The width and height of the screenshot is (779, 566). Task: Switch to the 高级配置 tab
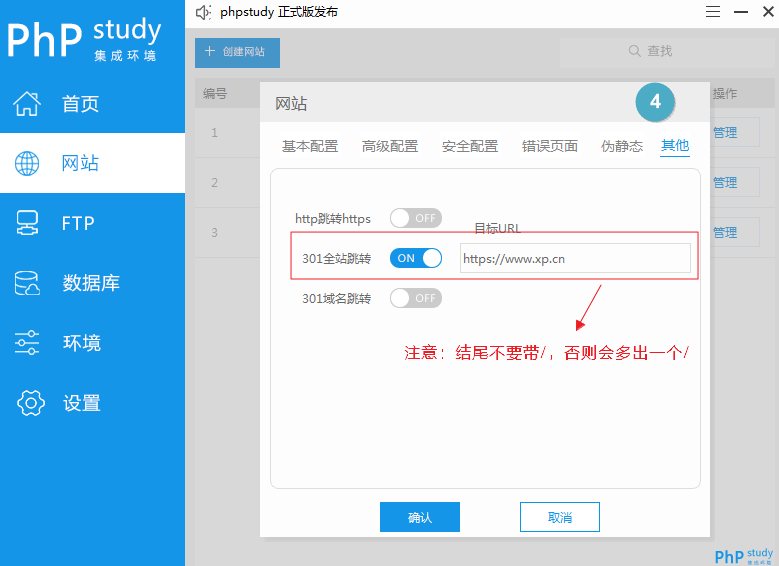pos(390,146)
